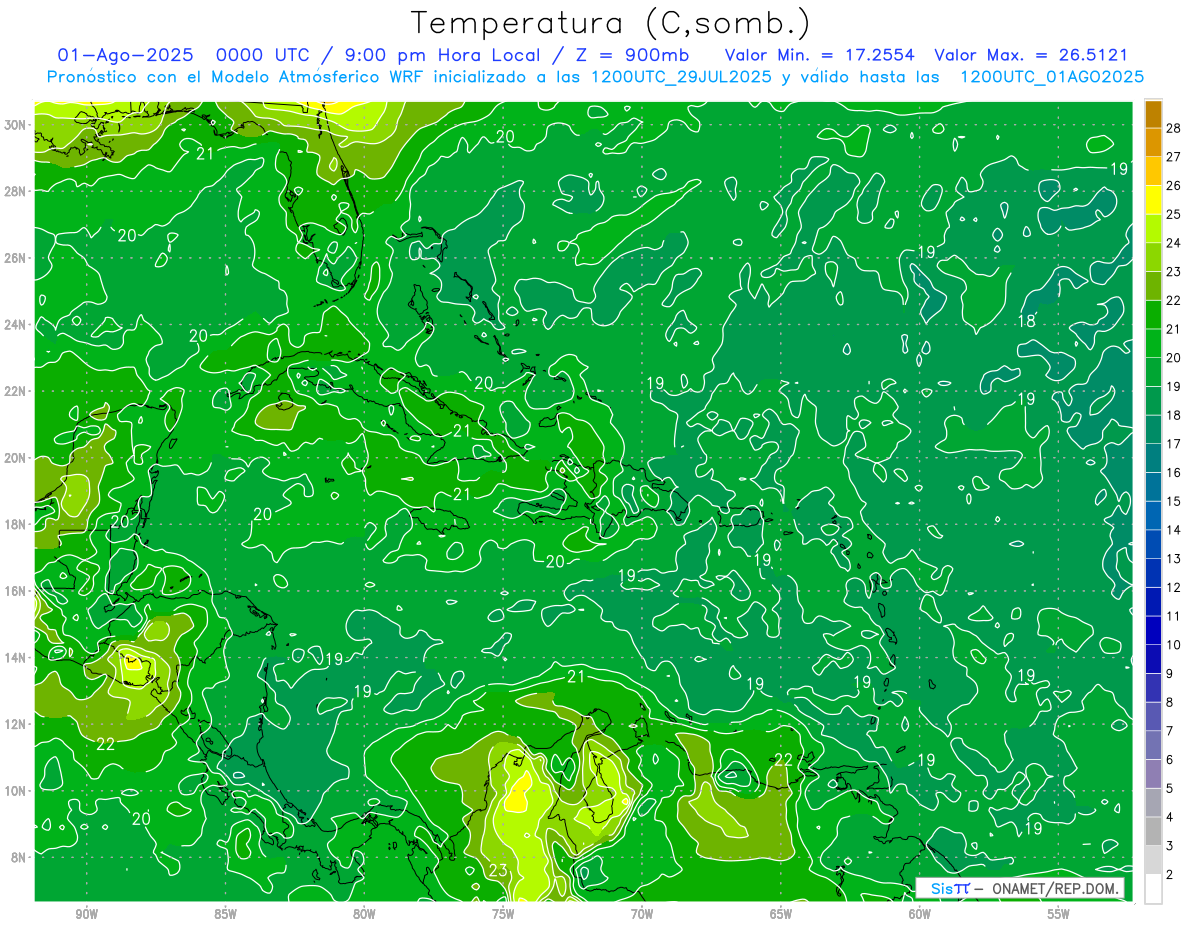Image resolution: width=1200 pixels, height=927 pixels.
Task: Click the color scale value 17
Action: click(1174, 443)
